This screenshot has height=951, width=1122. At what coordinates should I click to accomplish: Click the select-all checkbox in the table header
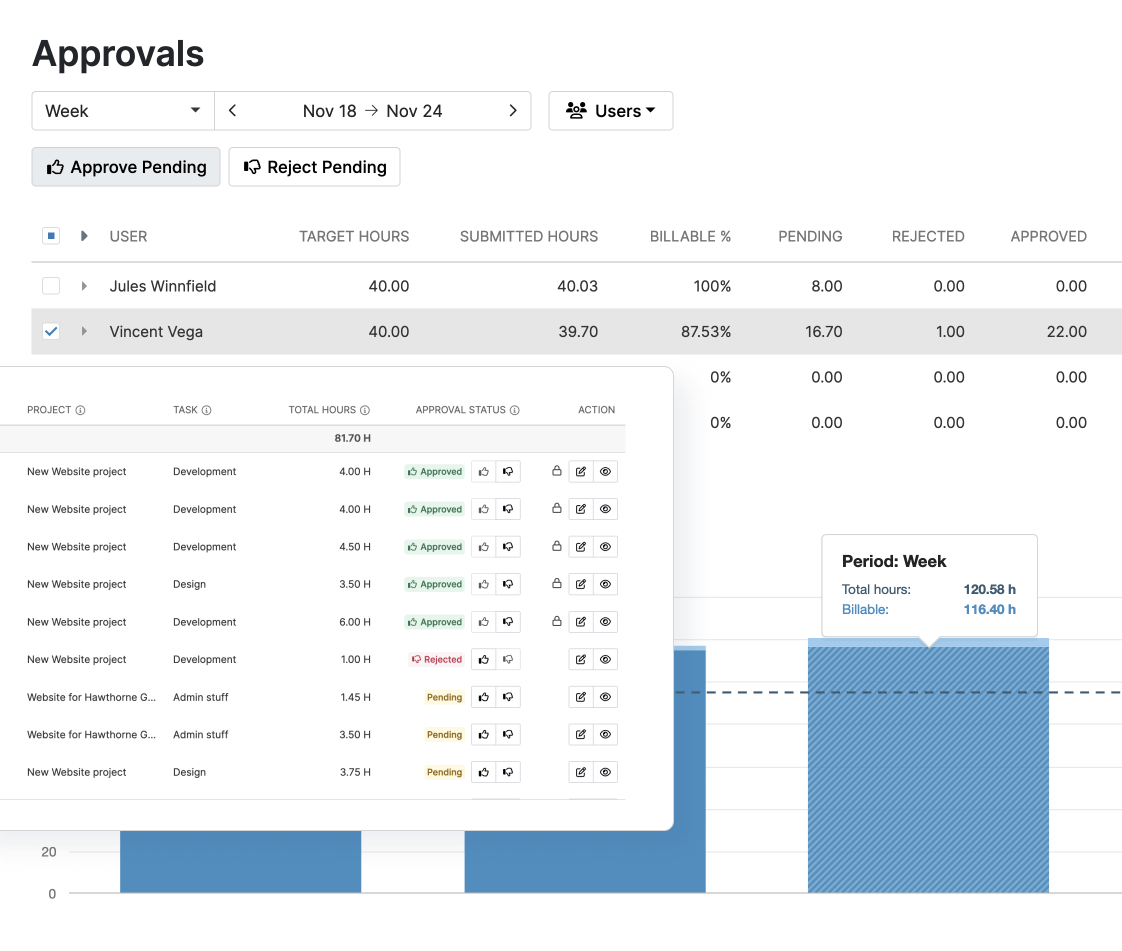click(x=51, y=235)
